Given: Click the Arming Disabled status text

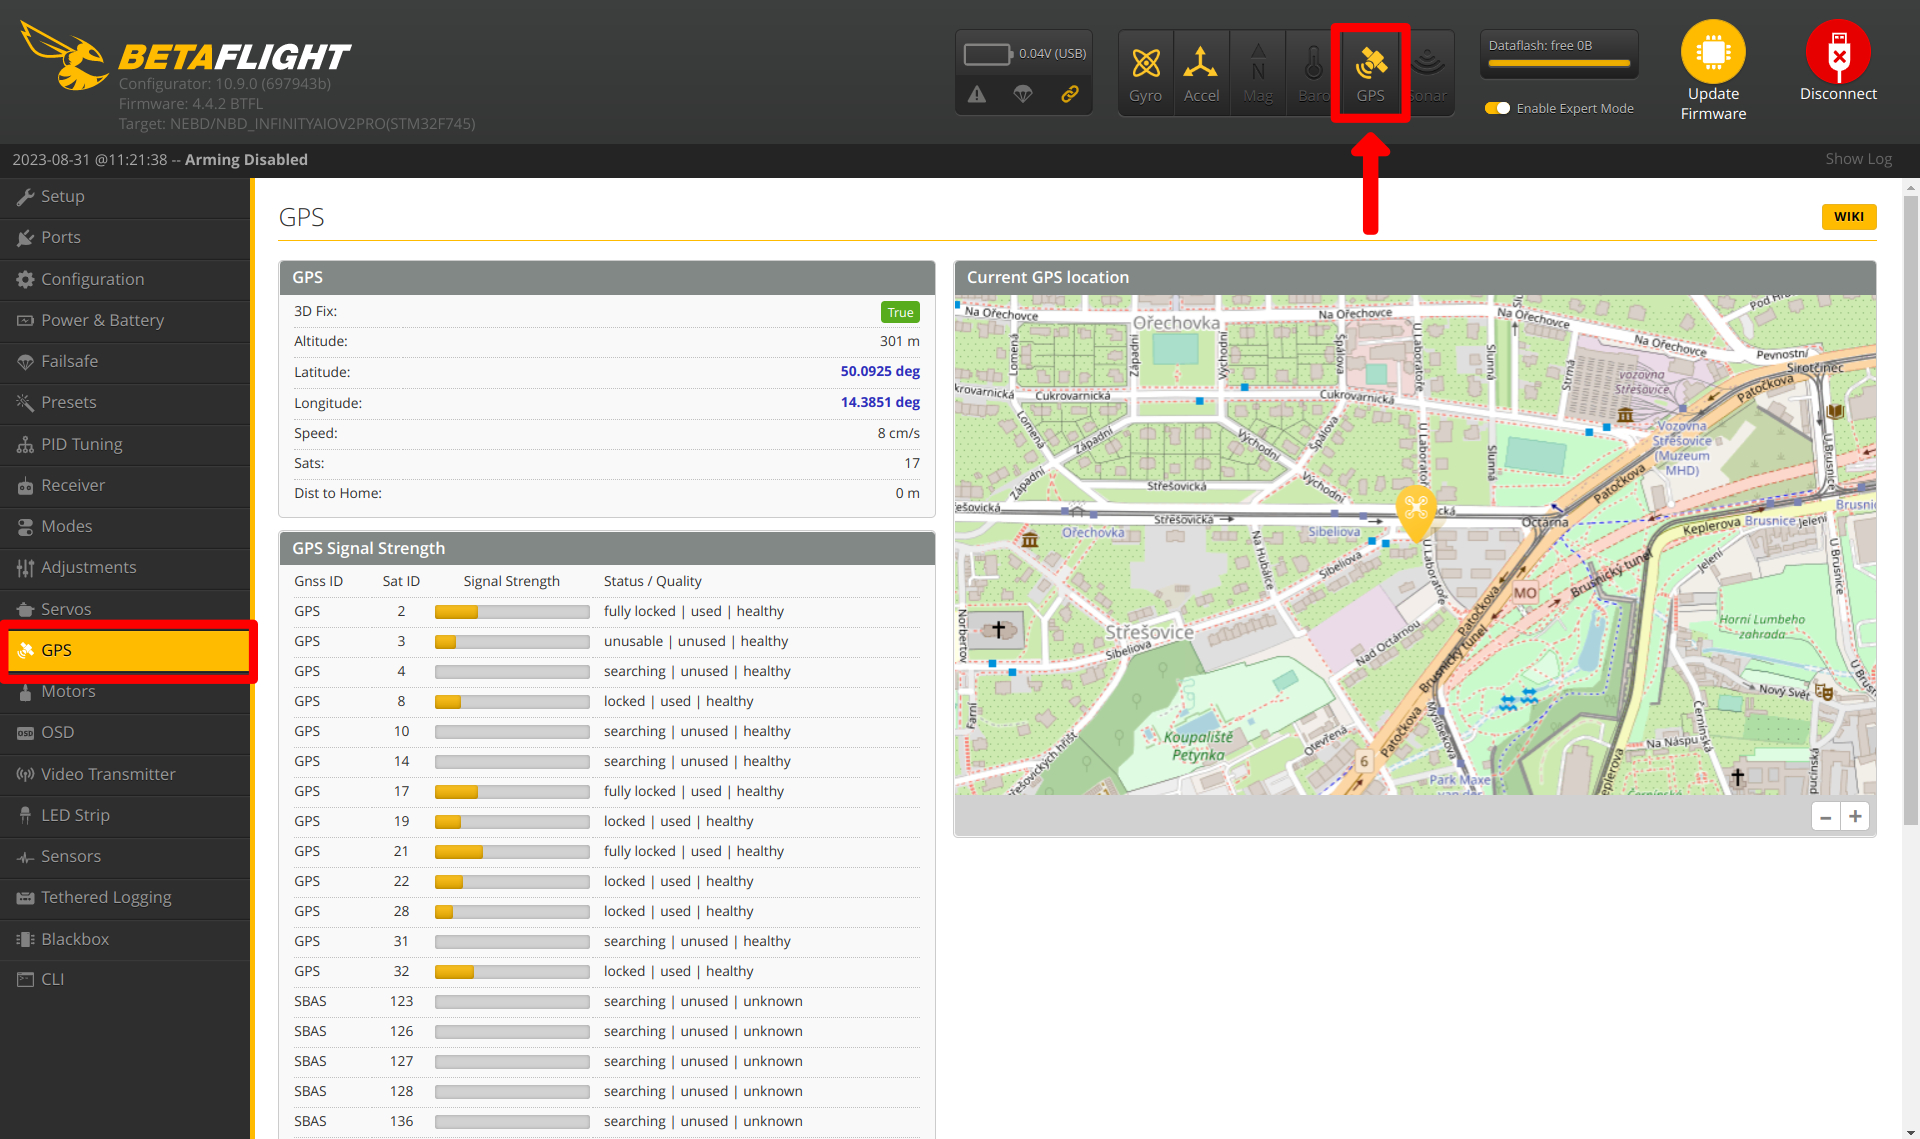Looking at the screenshot, I should click(246, 159).
